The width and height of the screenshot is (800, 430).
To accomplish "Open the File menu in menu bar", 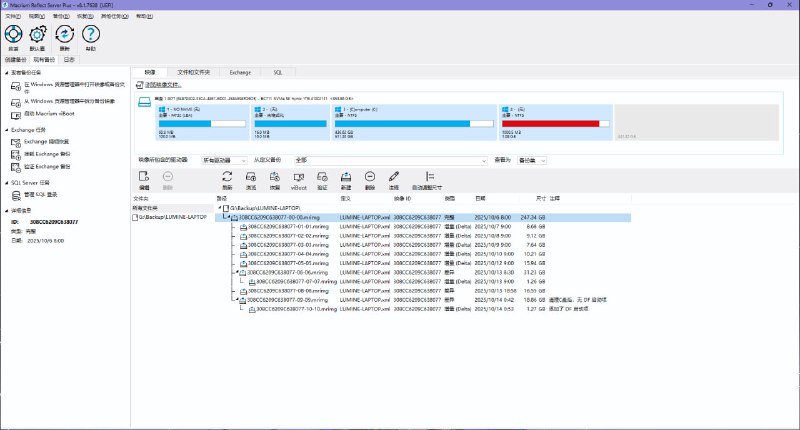I will pos(11,17).
